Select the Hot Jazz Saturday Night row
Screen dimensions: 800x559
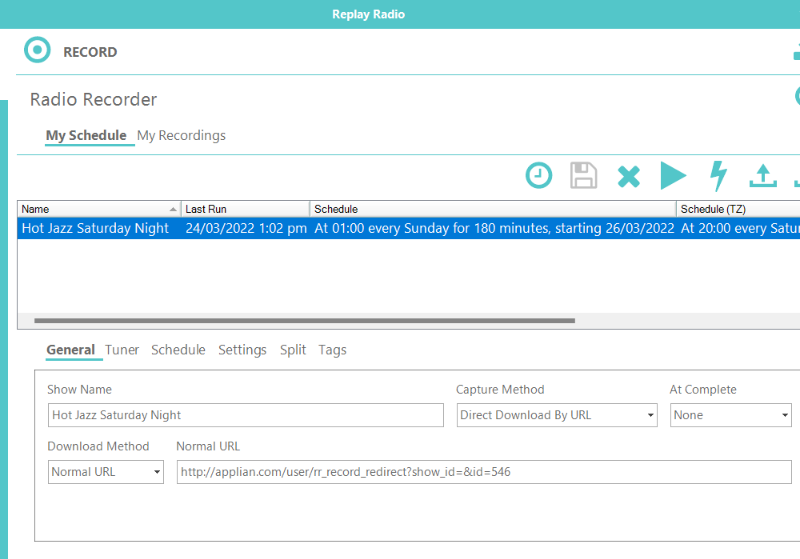pos(409,228)
